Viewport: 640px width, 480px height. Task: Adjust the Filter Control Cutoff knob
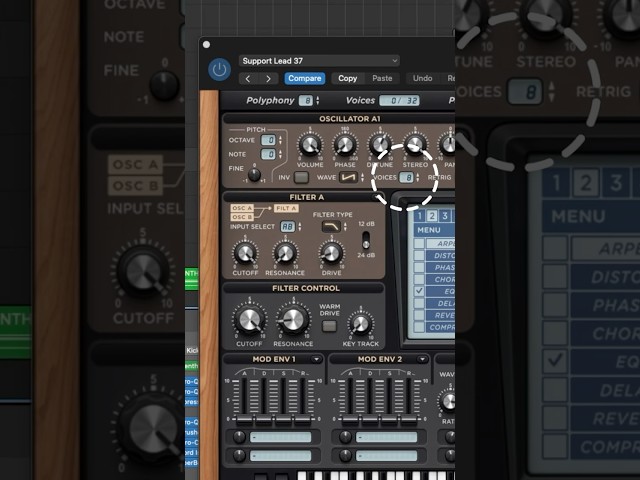pos(249,320)
